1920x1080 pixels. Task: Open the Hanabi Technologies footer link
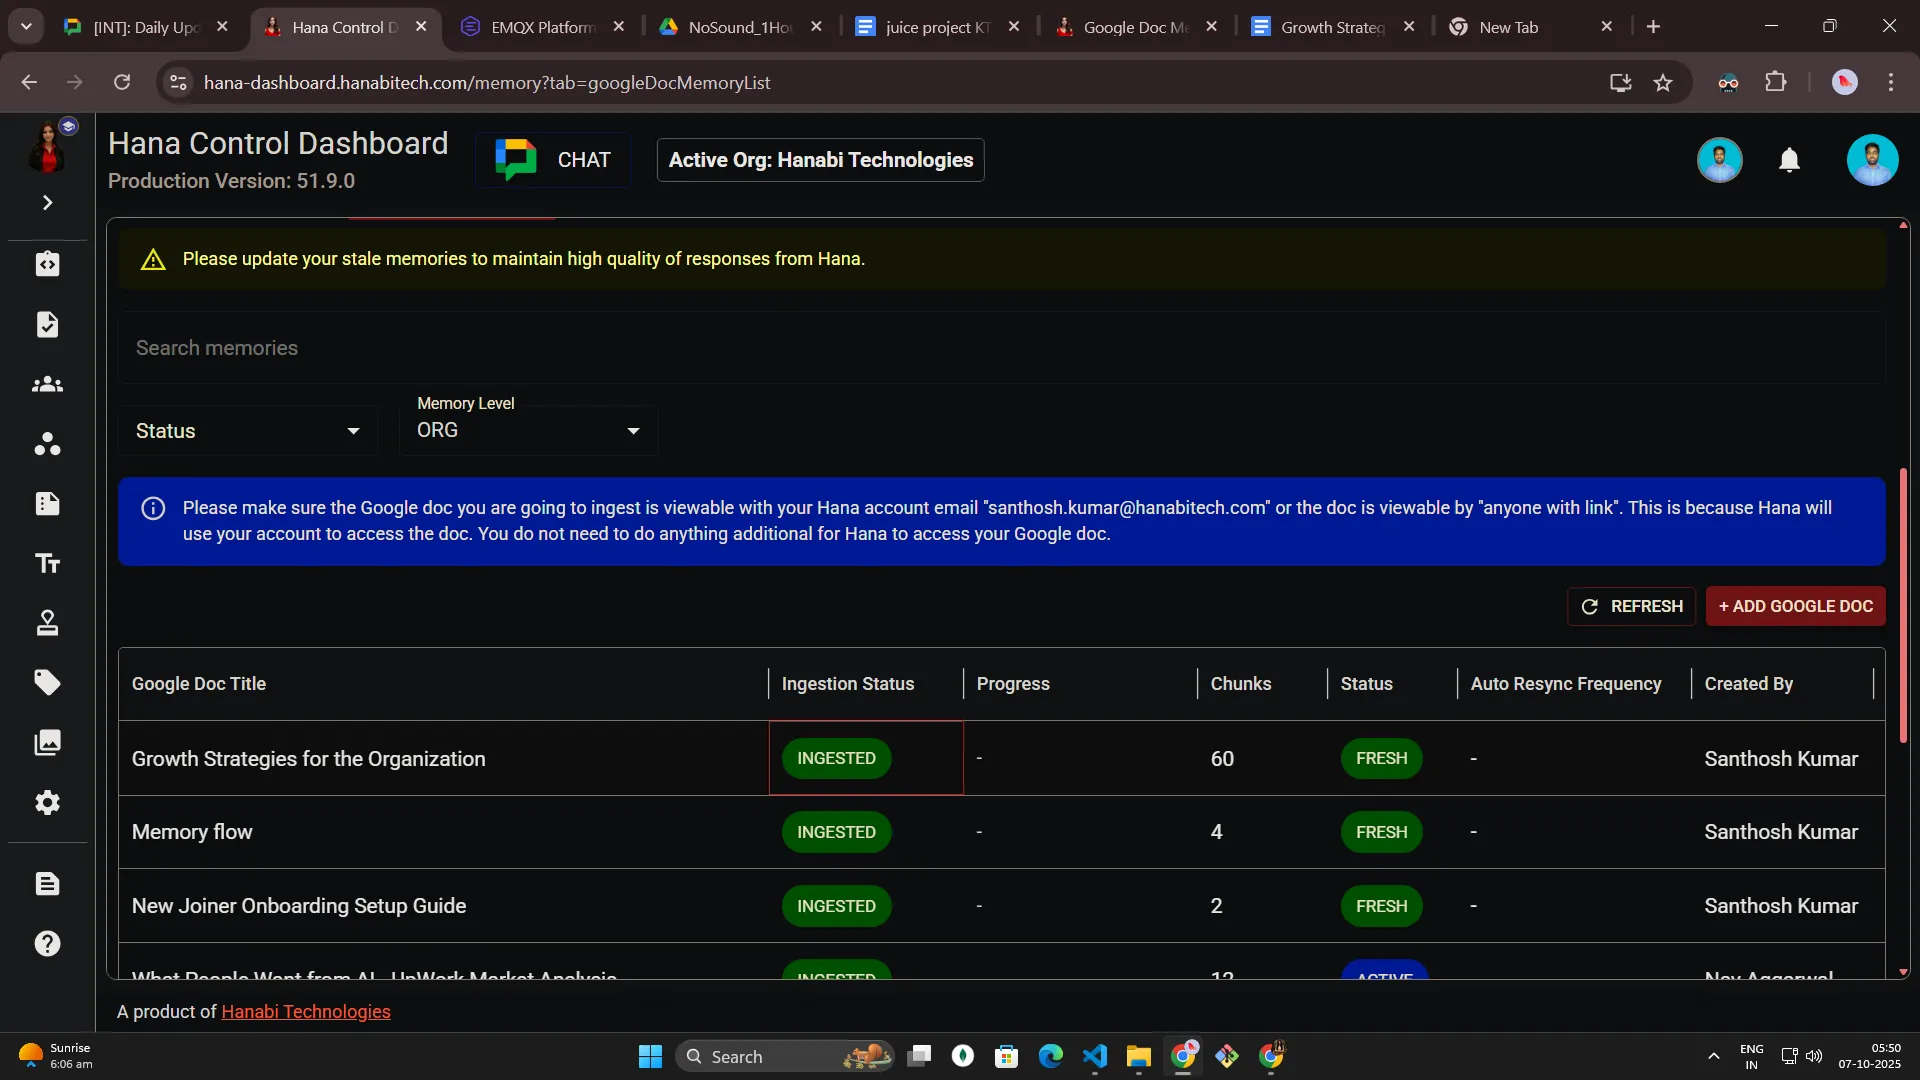(305, 1012)
